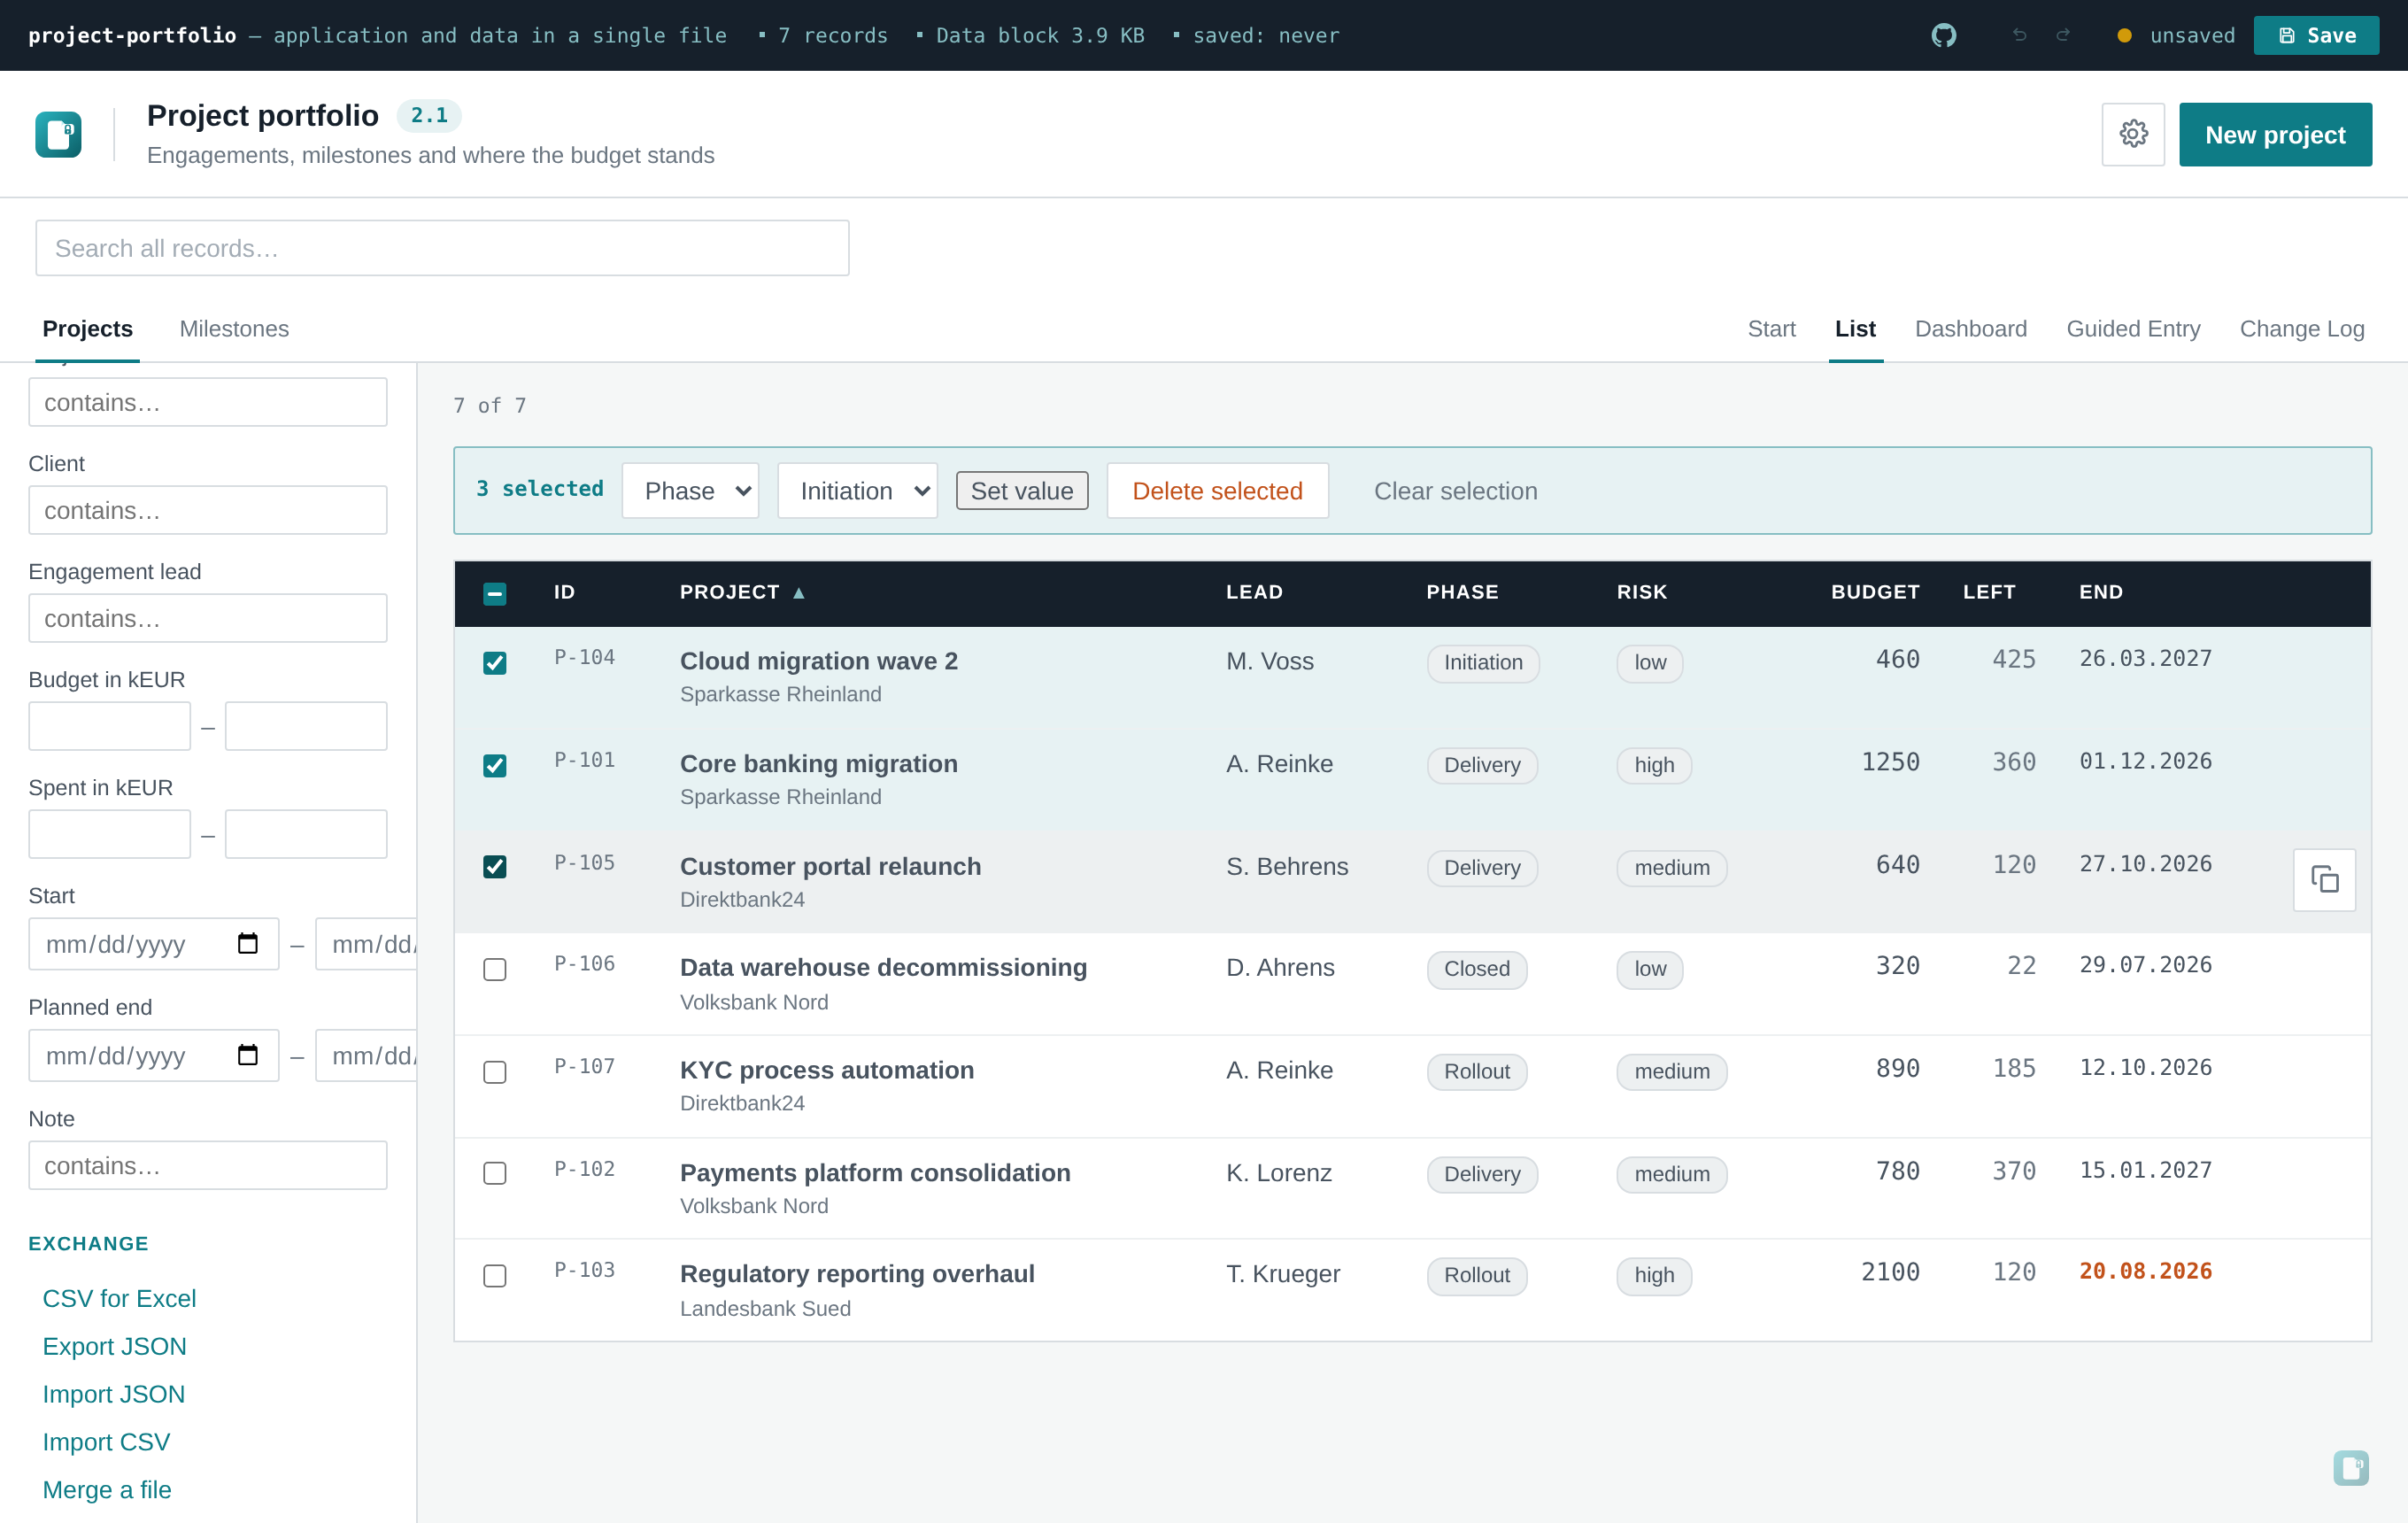Click the high risk badge for Core banking migration
The image size is (2408, 1523).
pyautogui.click(x=1654, y=765)
